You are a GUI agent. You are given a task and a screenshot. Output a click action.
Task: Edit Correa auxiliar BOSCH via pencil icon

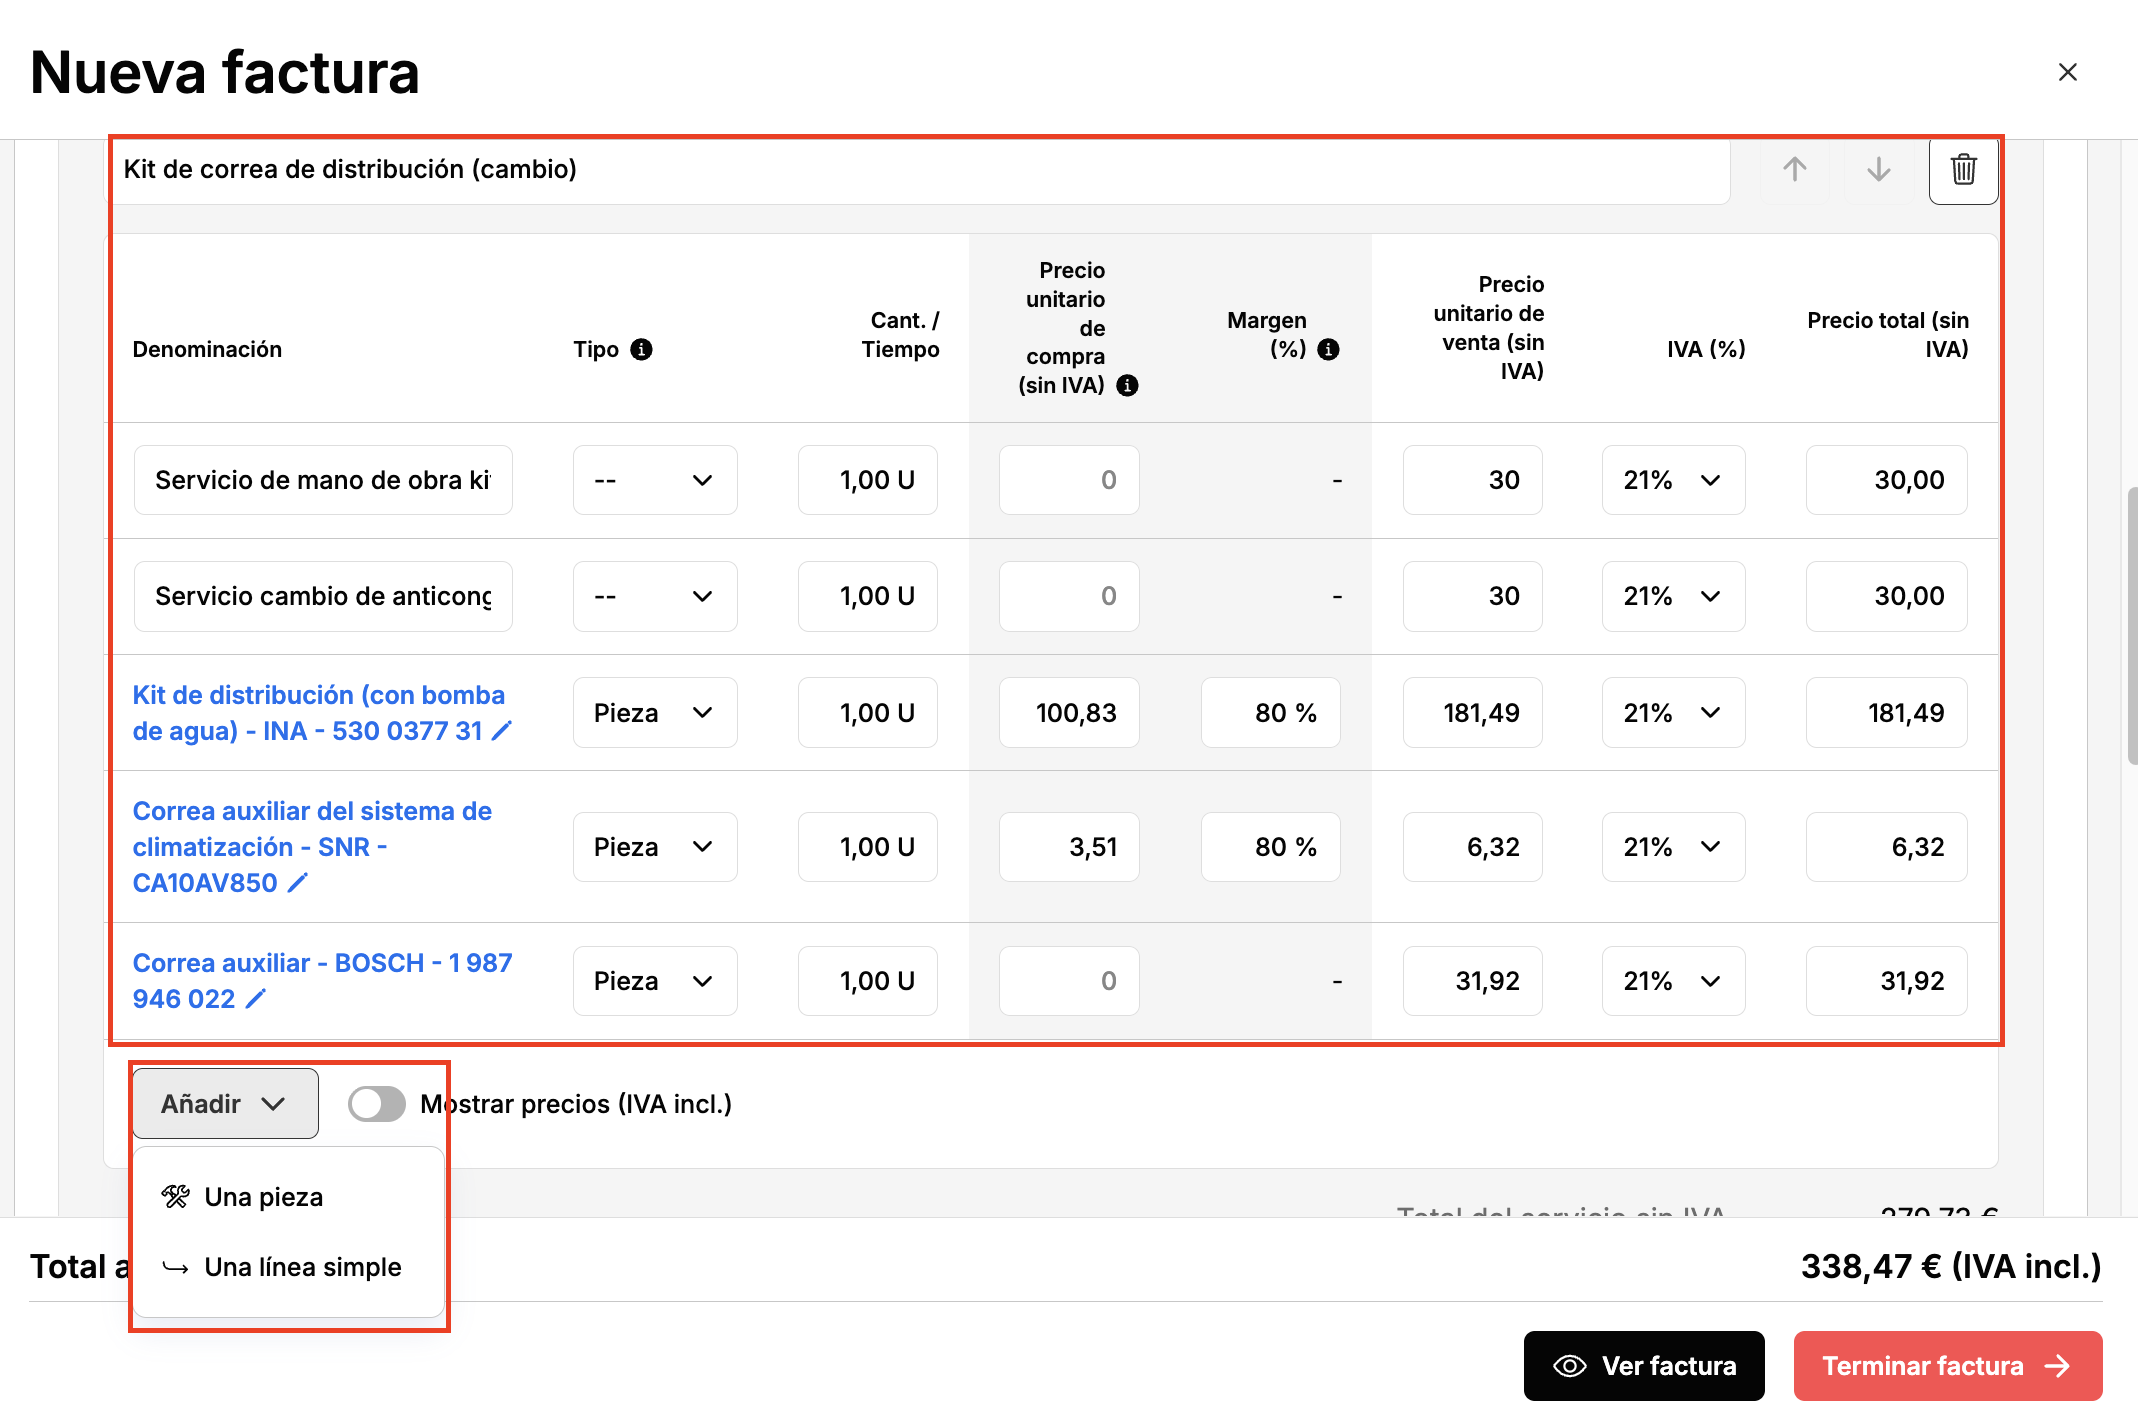(256, 999)
